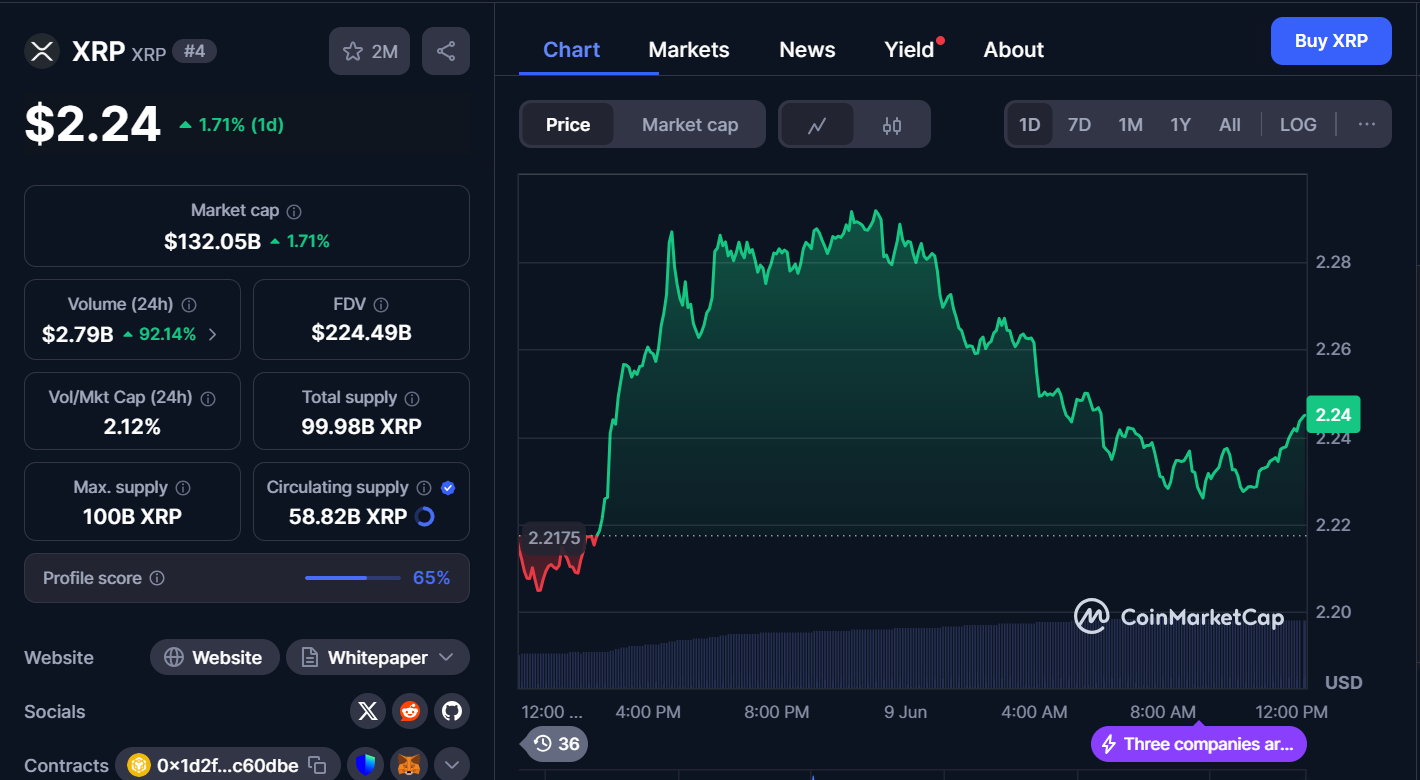Click the 2.12% Vol/Mkt Cap value
This screenshot has width=1420, height=780.
132,426
